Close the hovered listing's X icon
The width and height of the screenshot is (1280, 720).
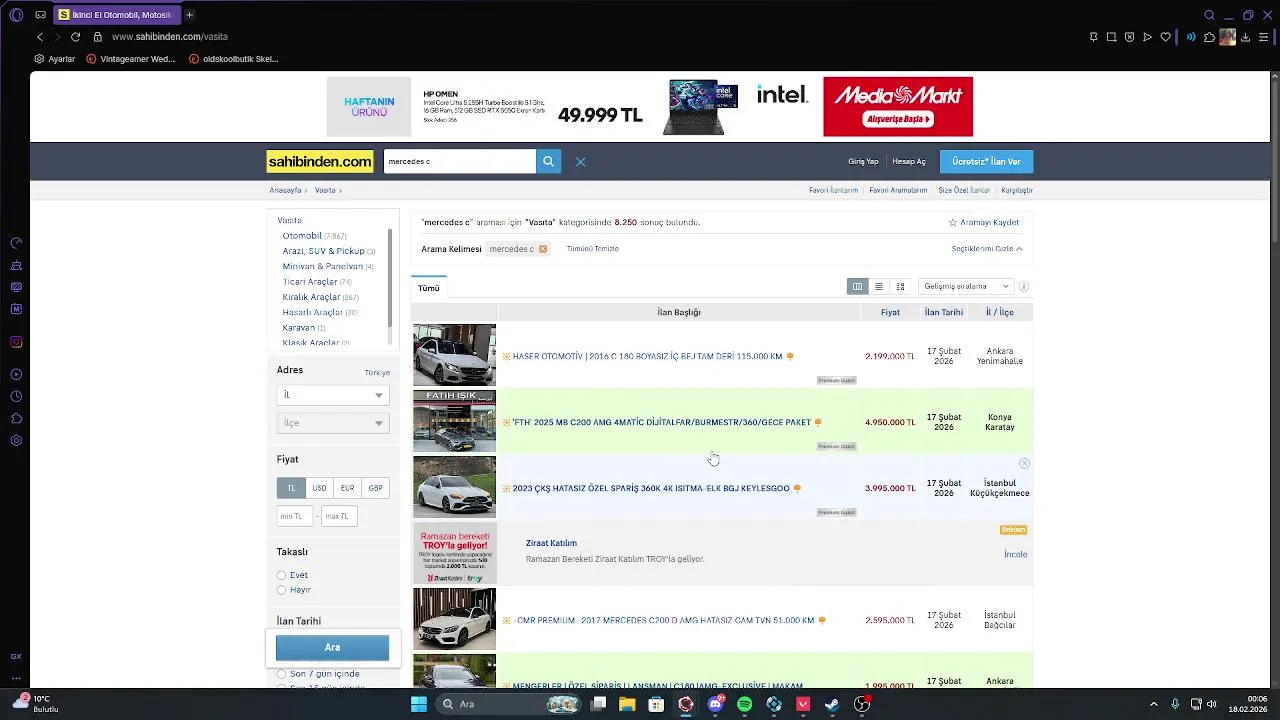[x=1024, y=464]
